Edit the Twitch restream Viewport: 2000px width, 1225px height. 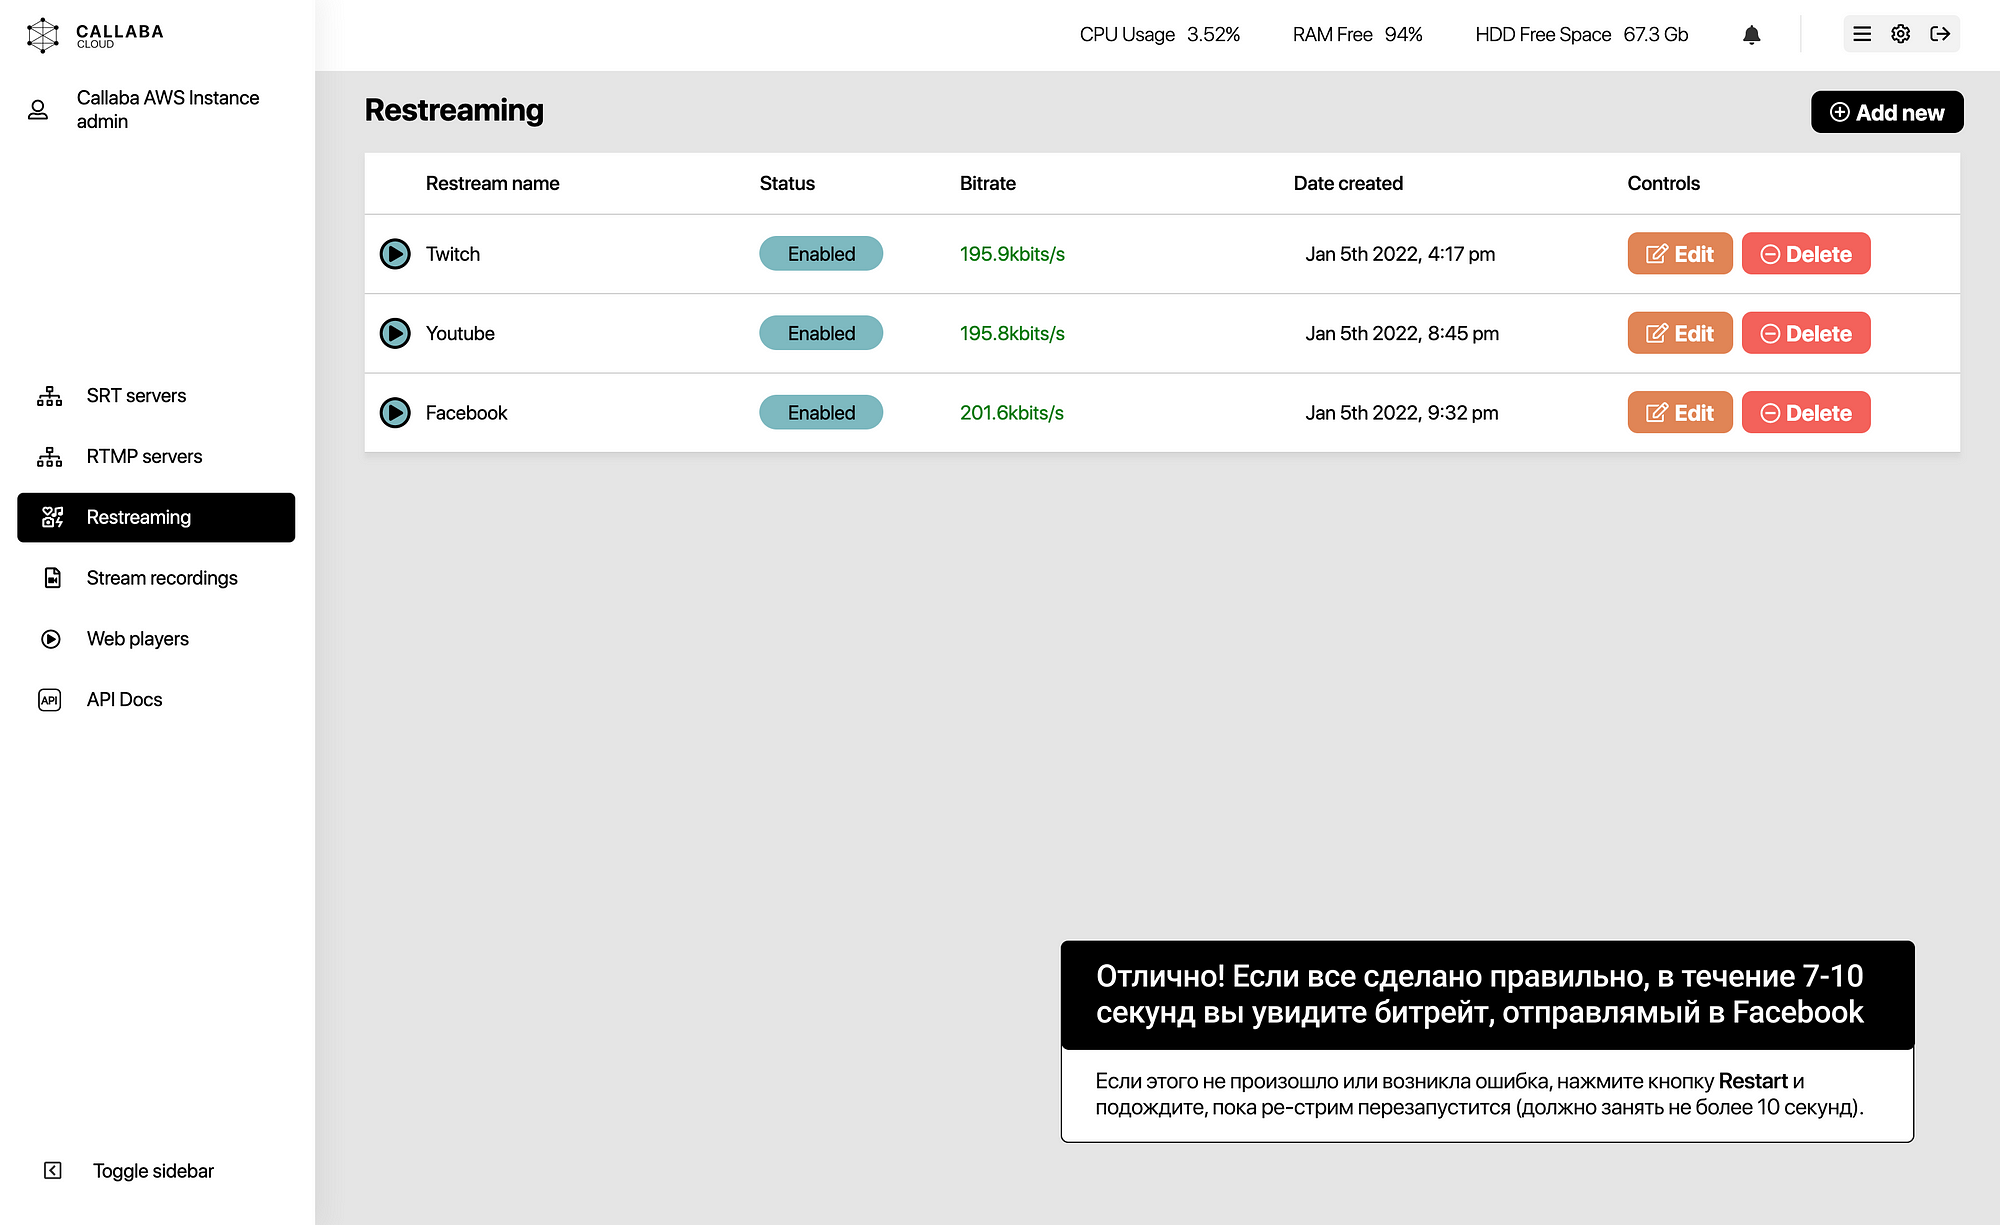[x=1680, y=254]
